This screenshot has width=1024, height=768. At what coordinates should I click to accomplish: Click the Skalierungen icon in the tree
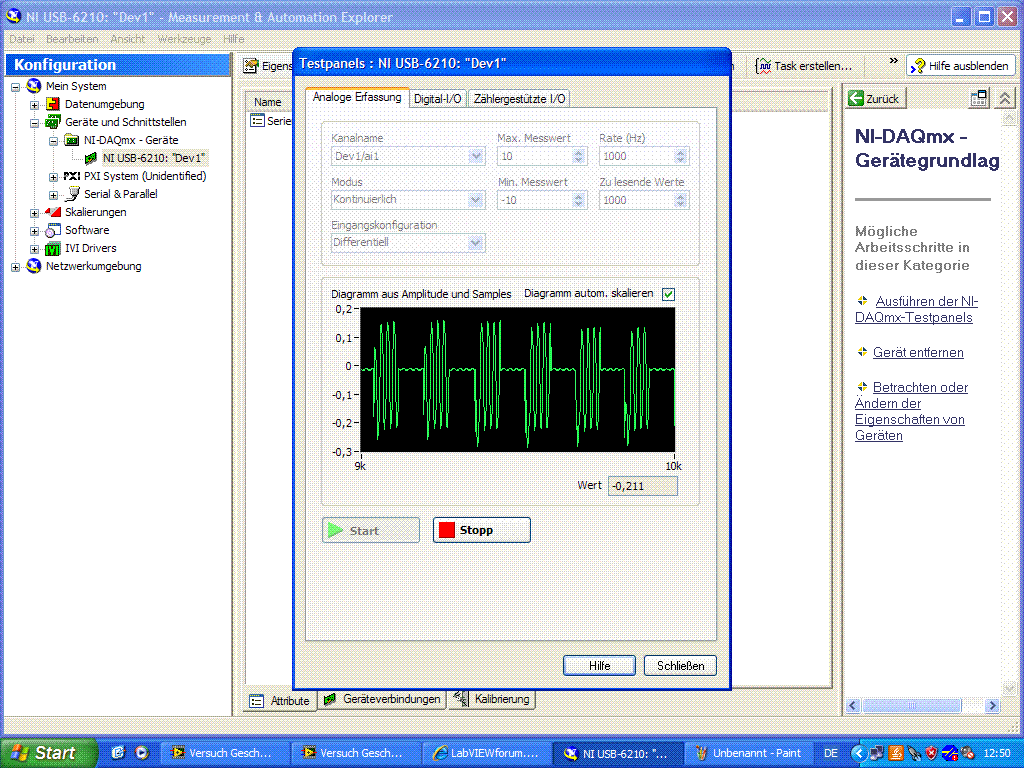(54, 212)
